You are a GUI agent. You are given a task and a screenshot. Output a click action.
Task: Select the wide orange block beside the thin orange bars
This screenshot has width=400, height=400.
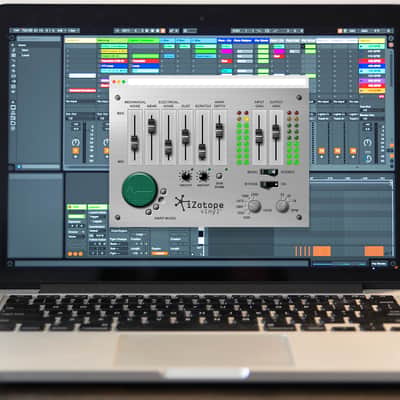(x=322, y=251)
